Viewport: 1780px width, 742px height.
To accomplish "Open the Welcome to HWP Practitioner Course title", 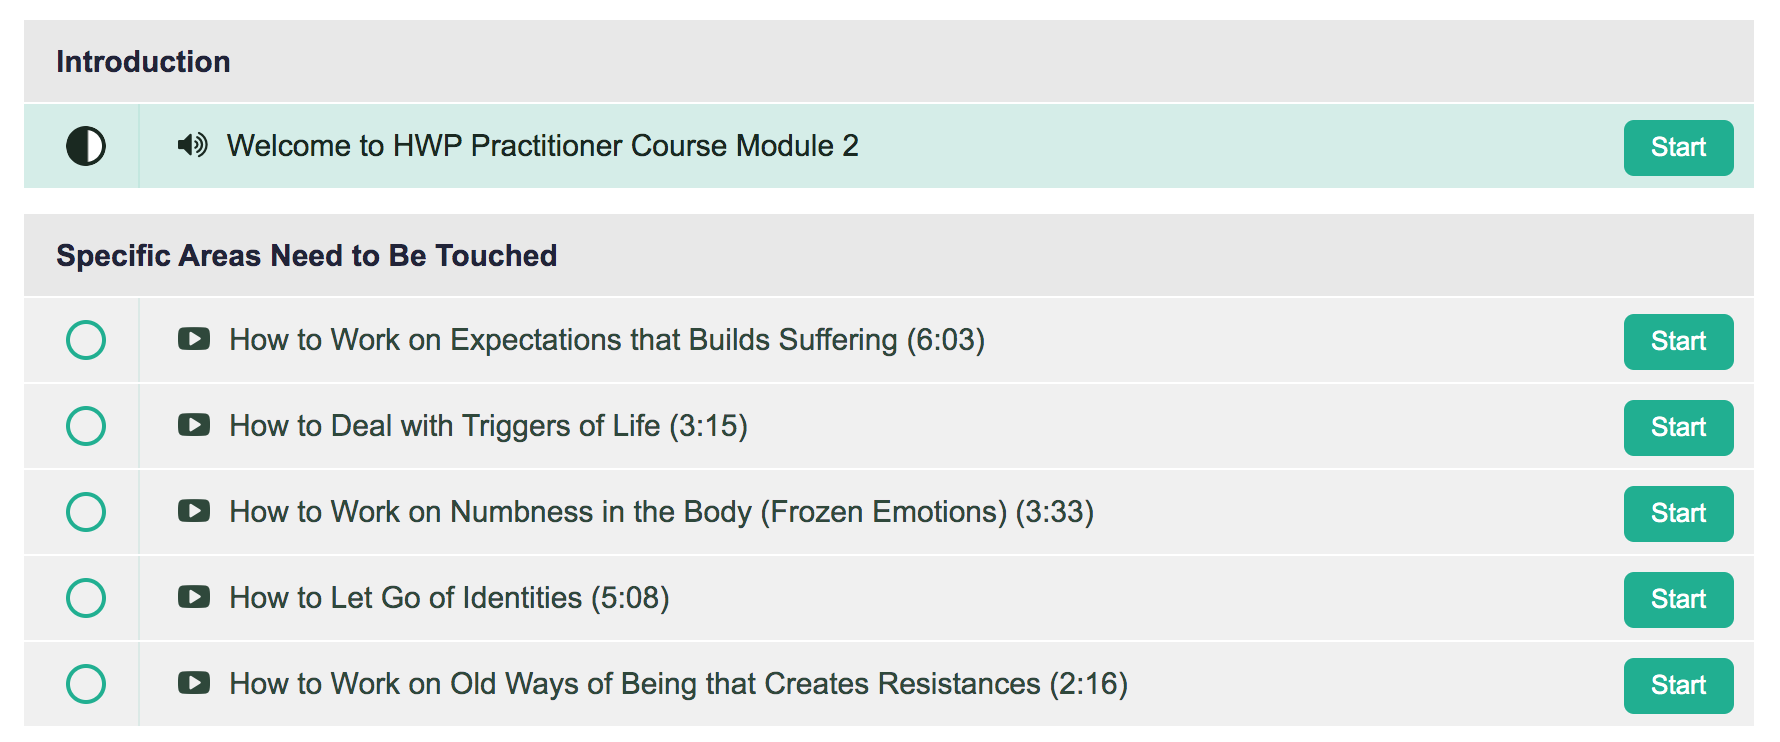I will [x=543, y=146].
